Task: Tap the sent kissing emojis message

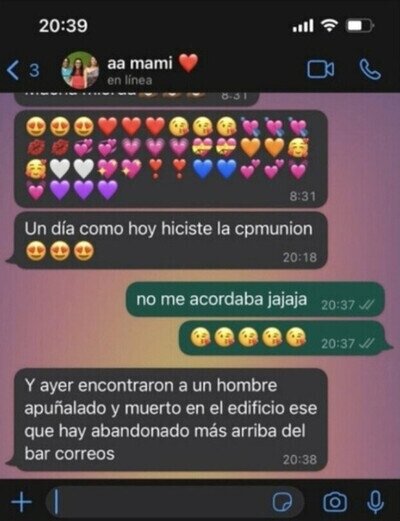Action: point(285,338)
